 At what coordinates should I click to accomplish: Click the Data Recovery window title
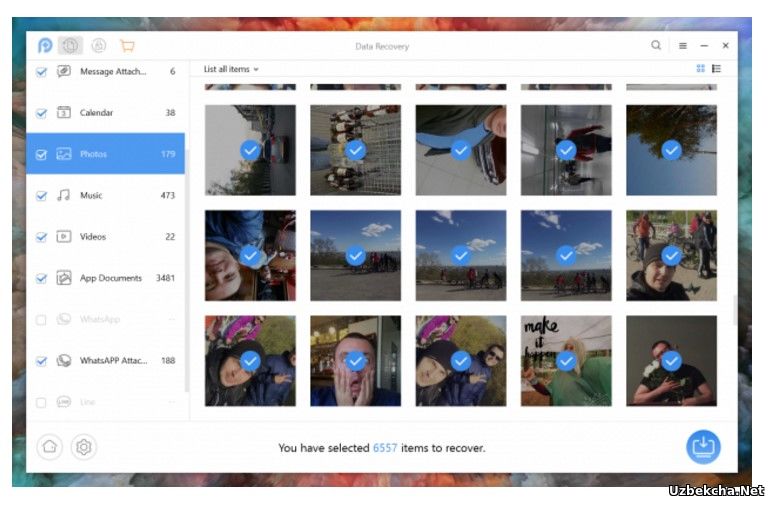382,46
